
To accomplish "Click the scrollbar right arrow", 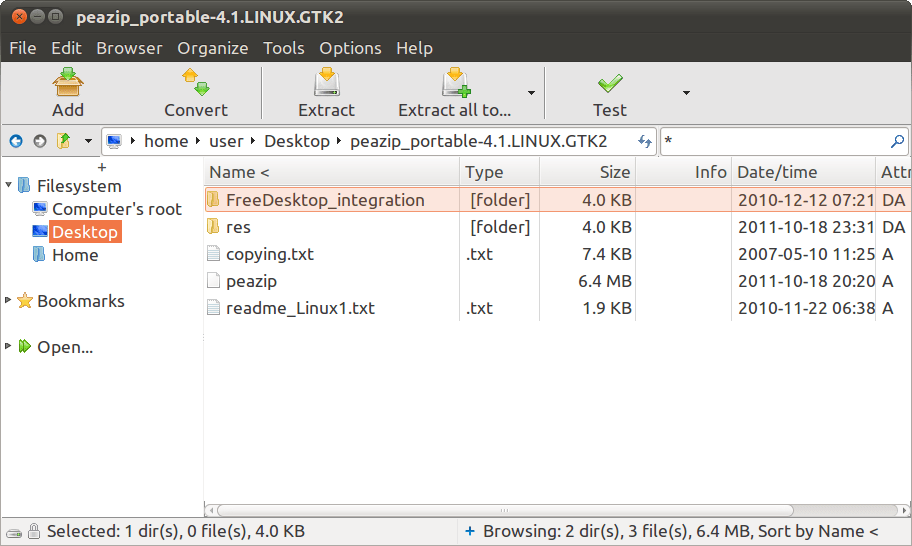I will pos(904,511).
